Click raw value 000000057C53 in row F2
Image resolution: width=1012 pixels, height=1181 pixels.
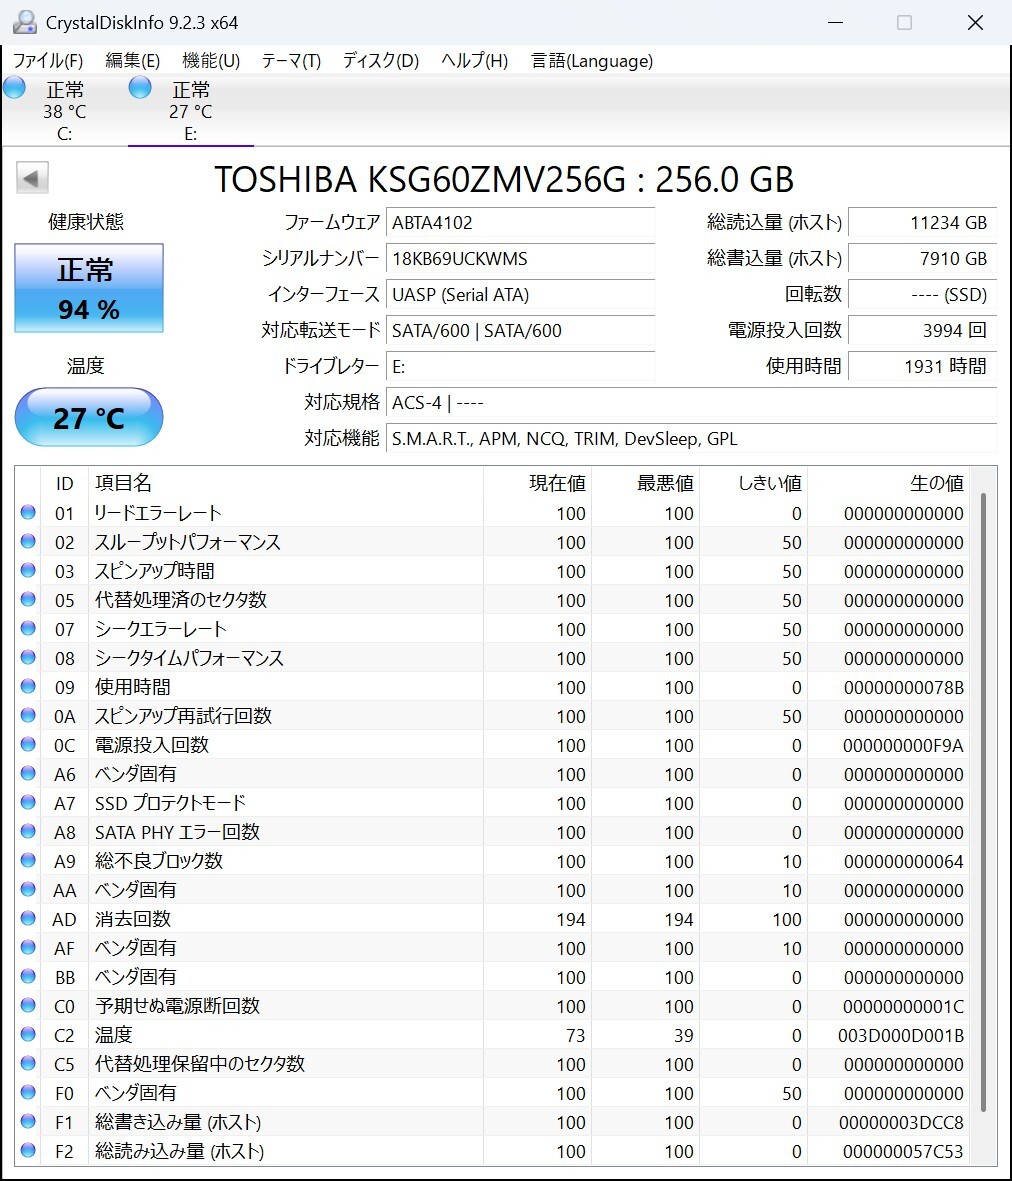903,1152
